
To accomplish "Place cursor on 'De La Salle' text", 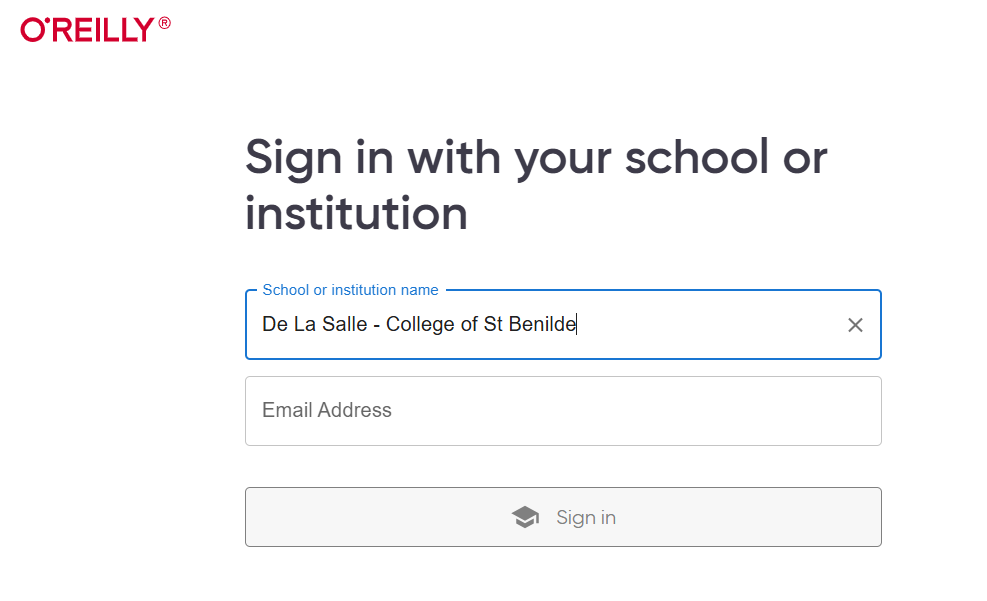I will pos(314,324).
